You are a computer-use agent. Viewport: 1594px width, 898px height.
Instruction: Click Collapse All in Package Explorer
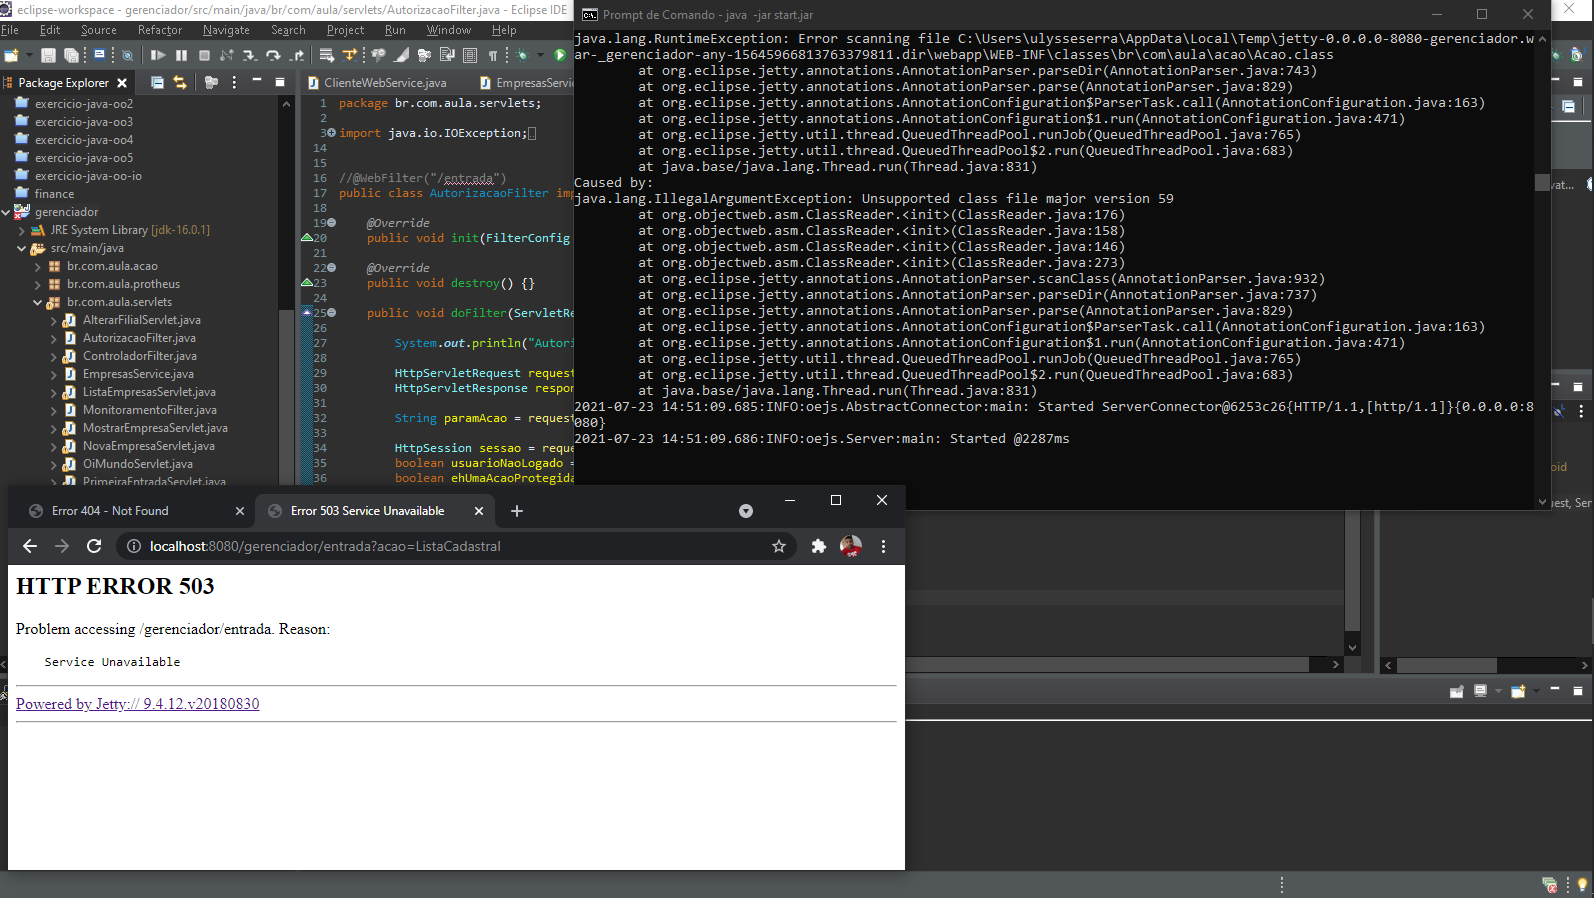156,82
